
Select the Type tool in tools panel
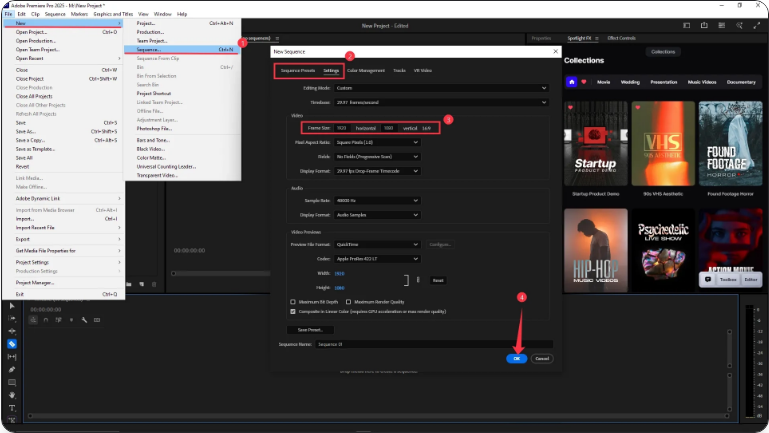click(x=12, y=407)
